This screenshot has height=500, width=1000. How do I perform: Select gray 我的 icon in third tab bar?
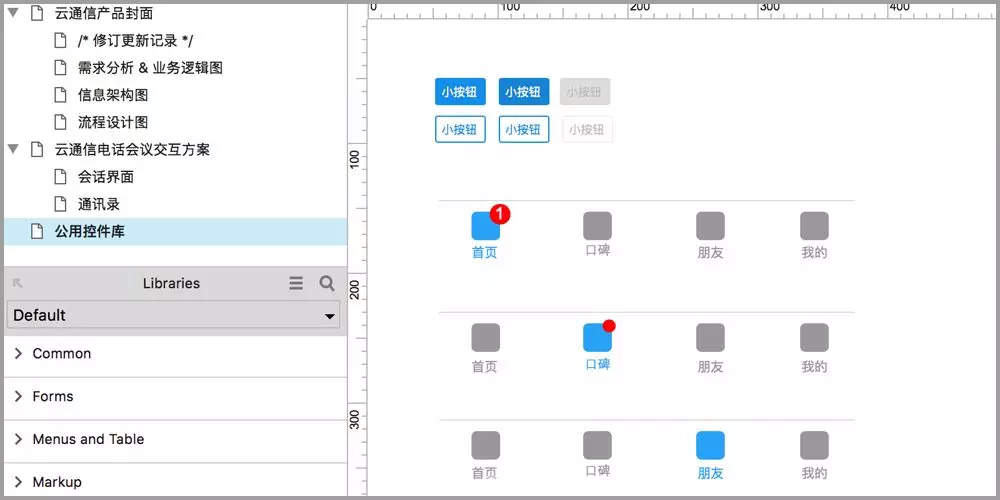814,445
